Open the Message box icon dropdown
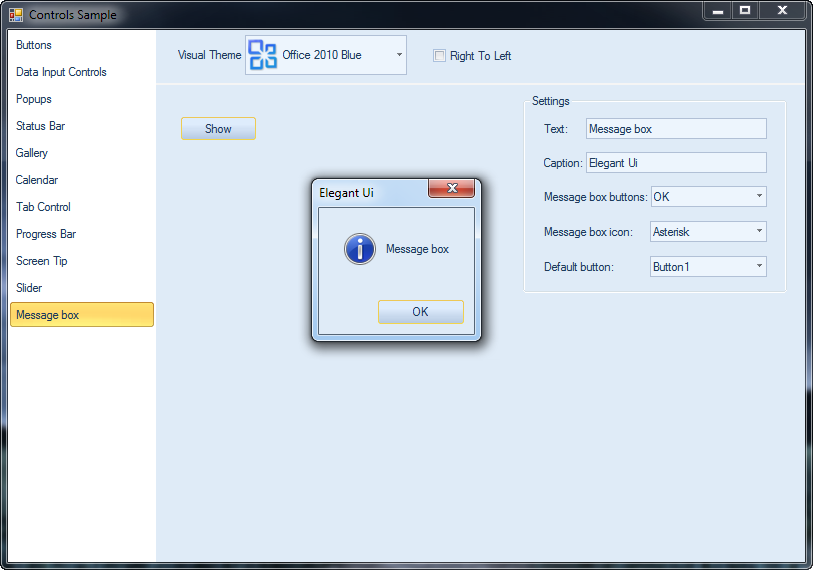The width and height of the screenshot is (813, 570). pos(760,231)
